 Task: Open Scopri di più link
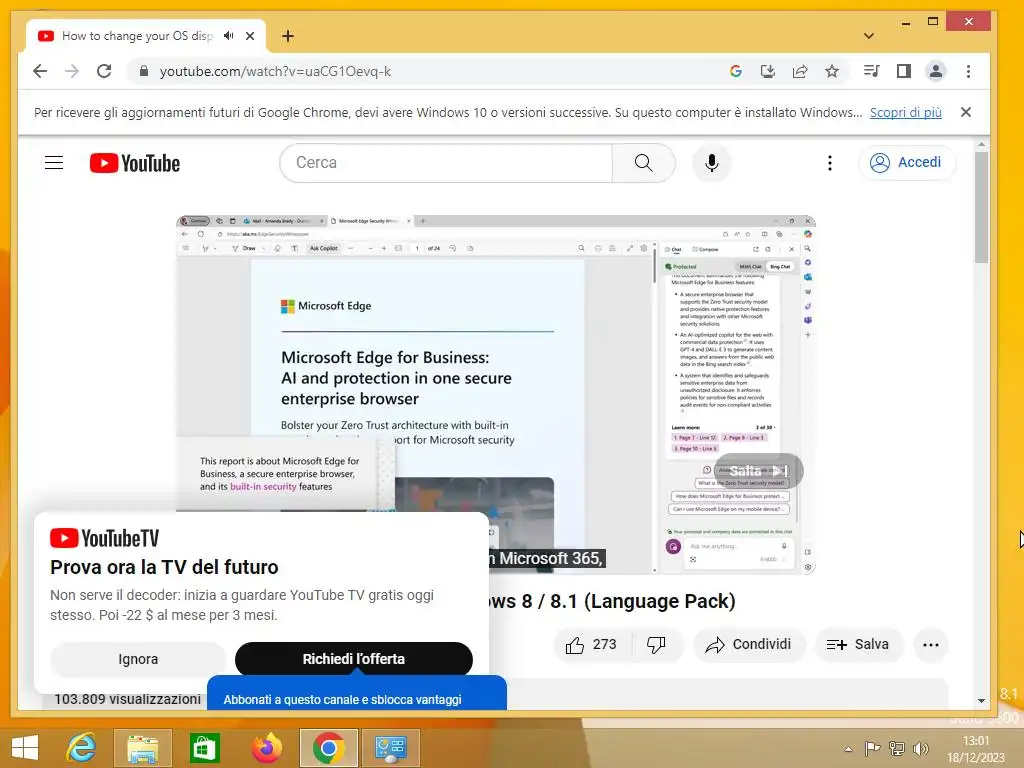point(906,112)
